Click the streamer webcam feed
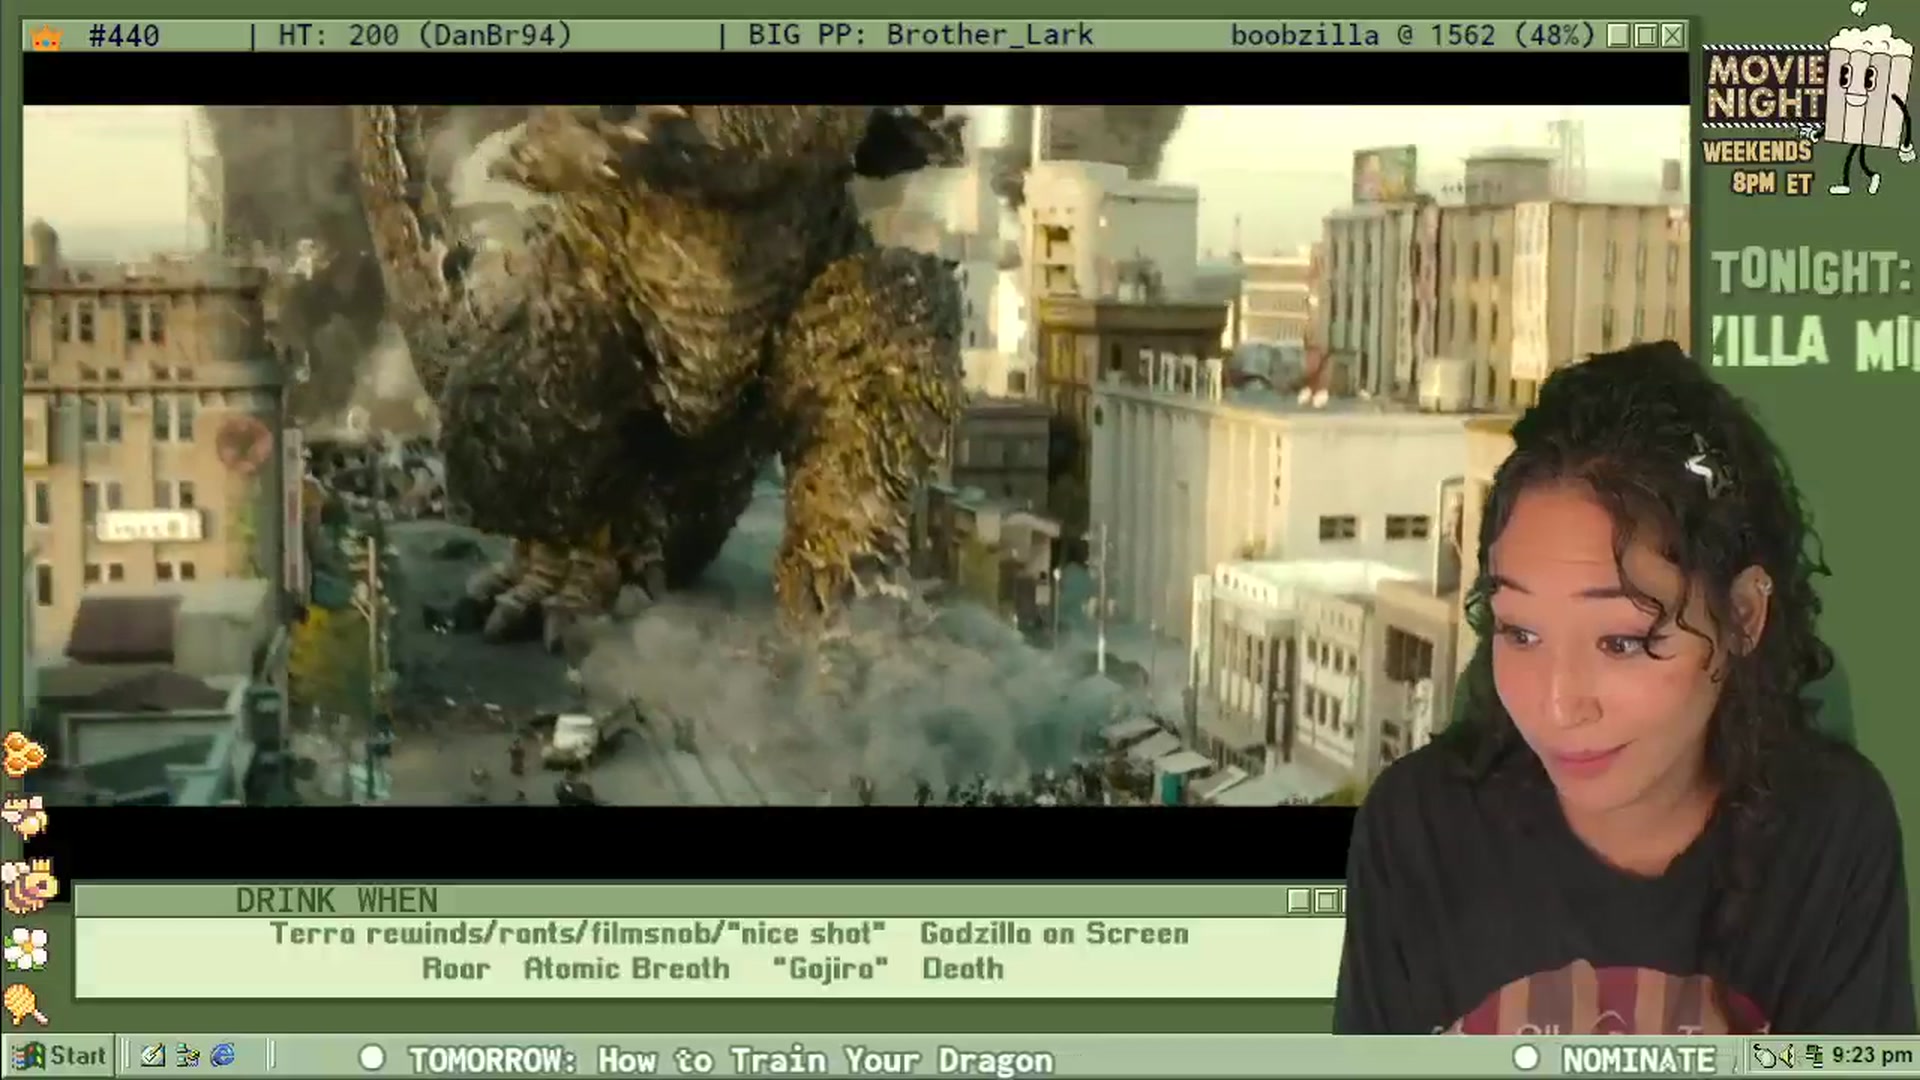Viewport: 1920px width, 1080px height. coord(1627,690)
